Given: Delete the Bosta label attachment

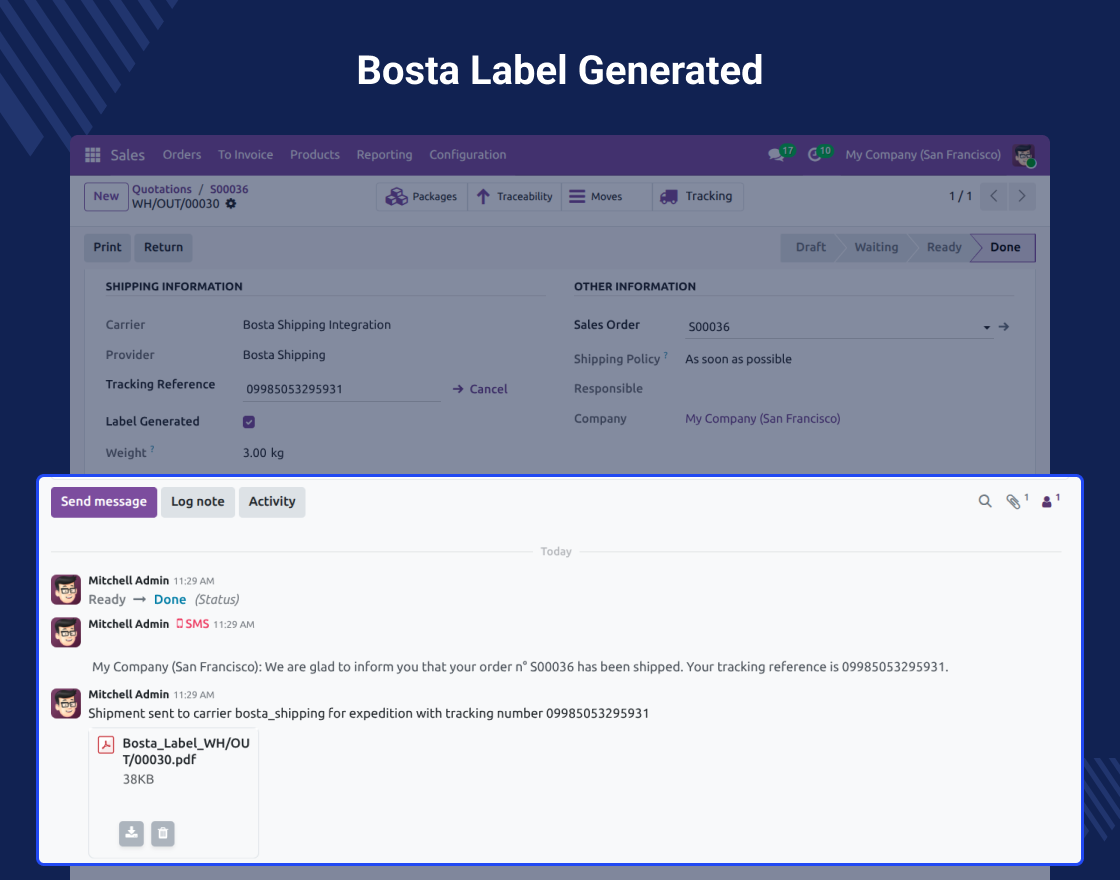Looking at the screenshot, I should click(x=163, y=834).
